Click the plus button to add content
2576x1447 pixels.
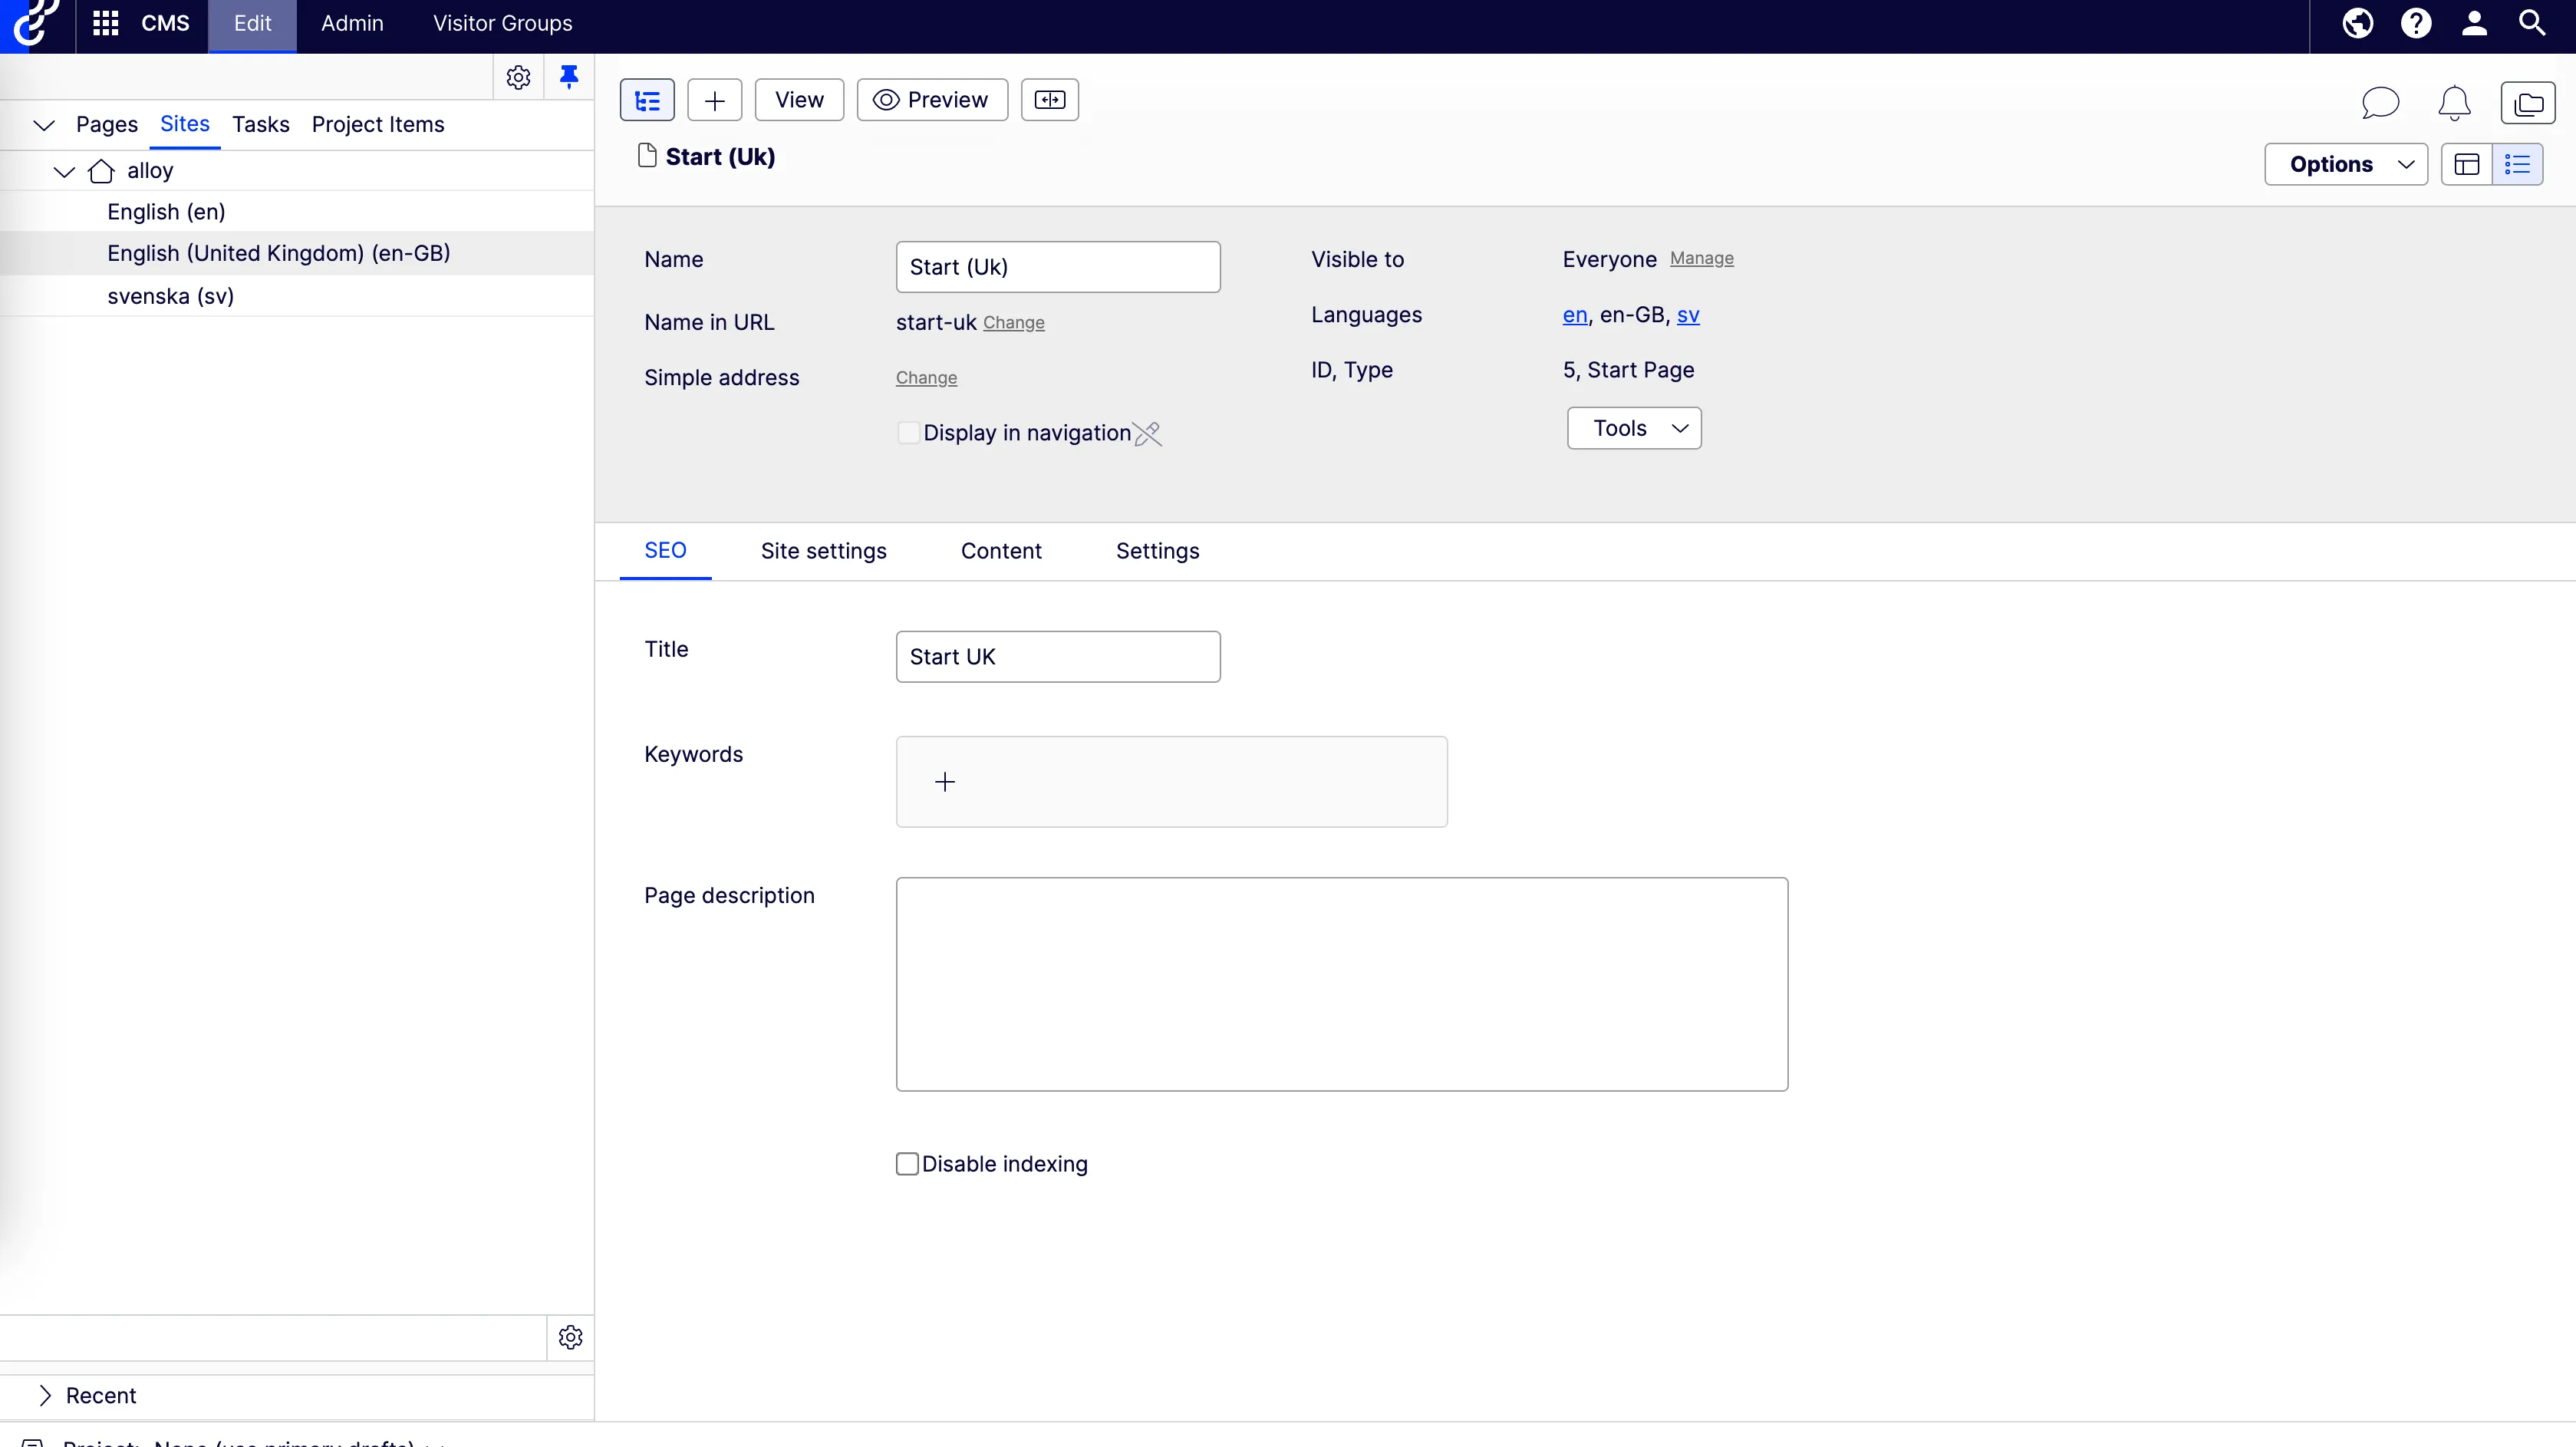tap(715, 100)
